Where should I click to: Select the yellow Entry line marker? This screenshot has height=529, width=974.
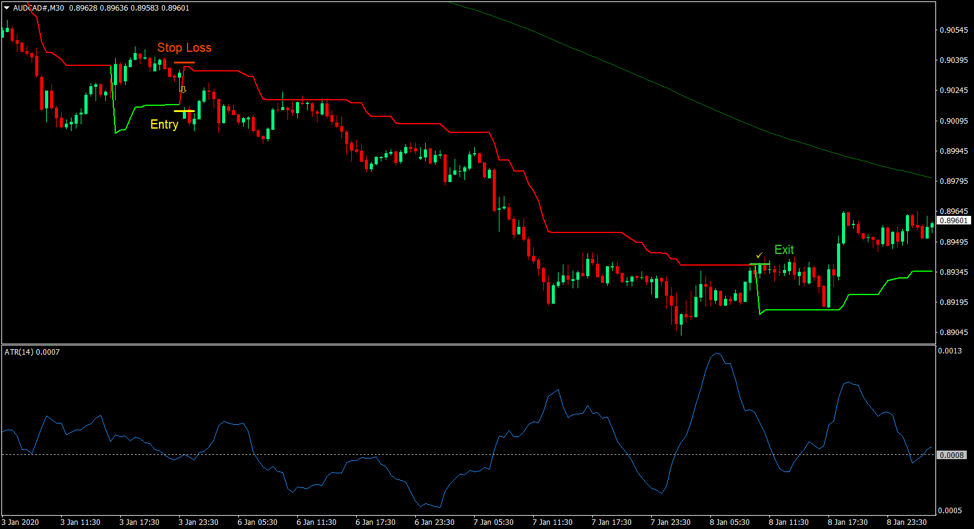point(184,111)
